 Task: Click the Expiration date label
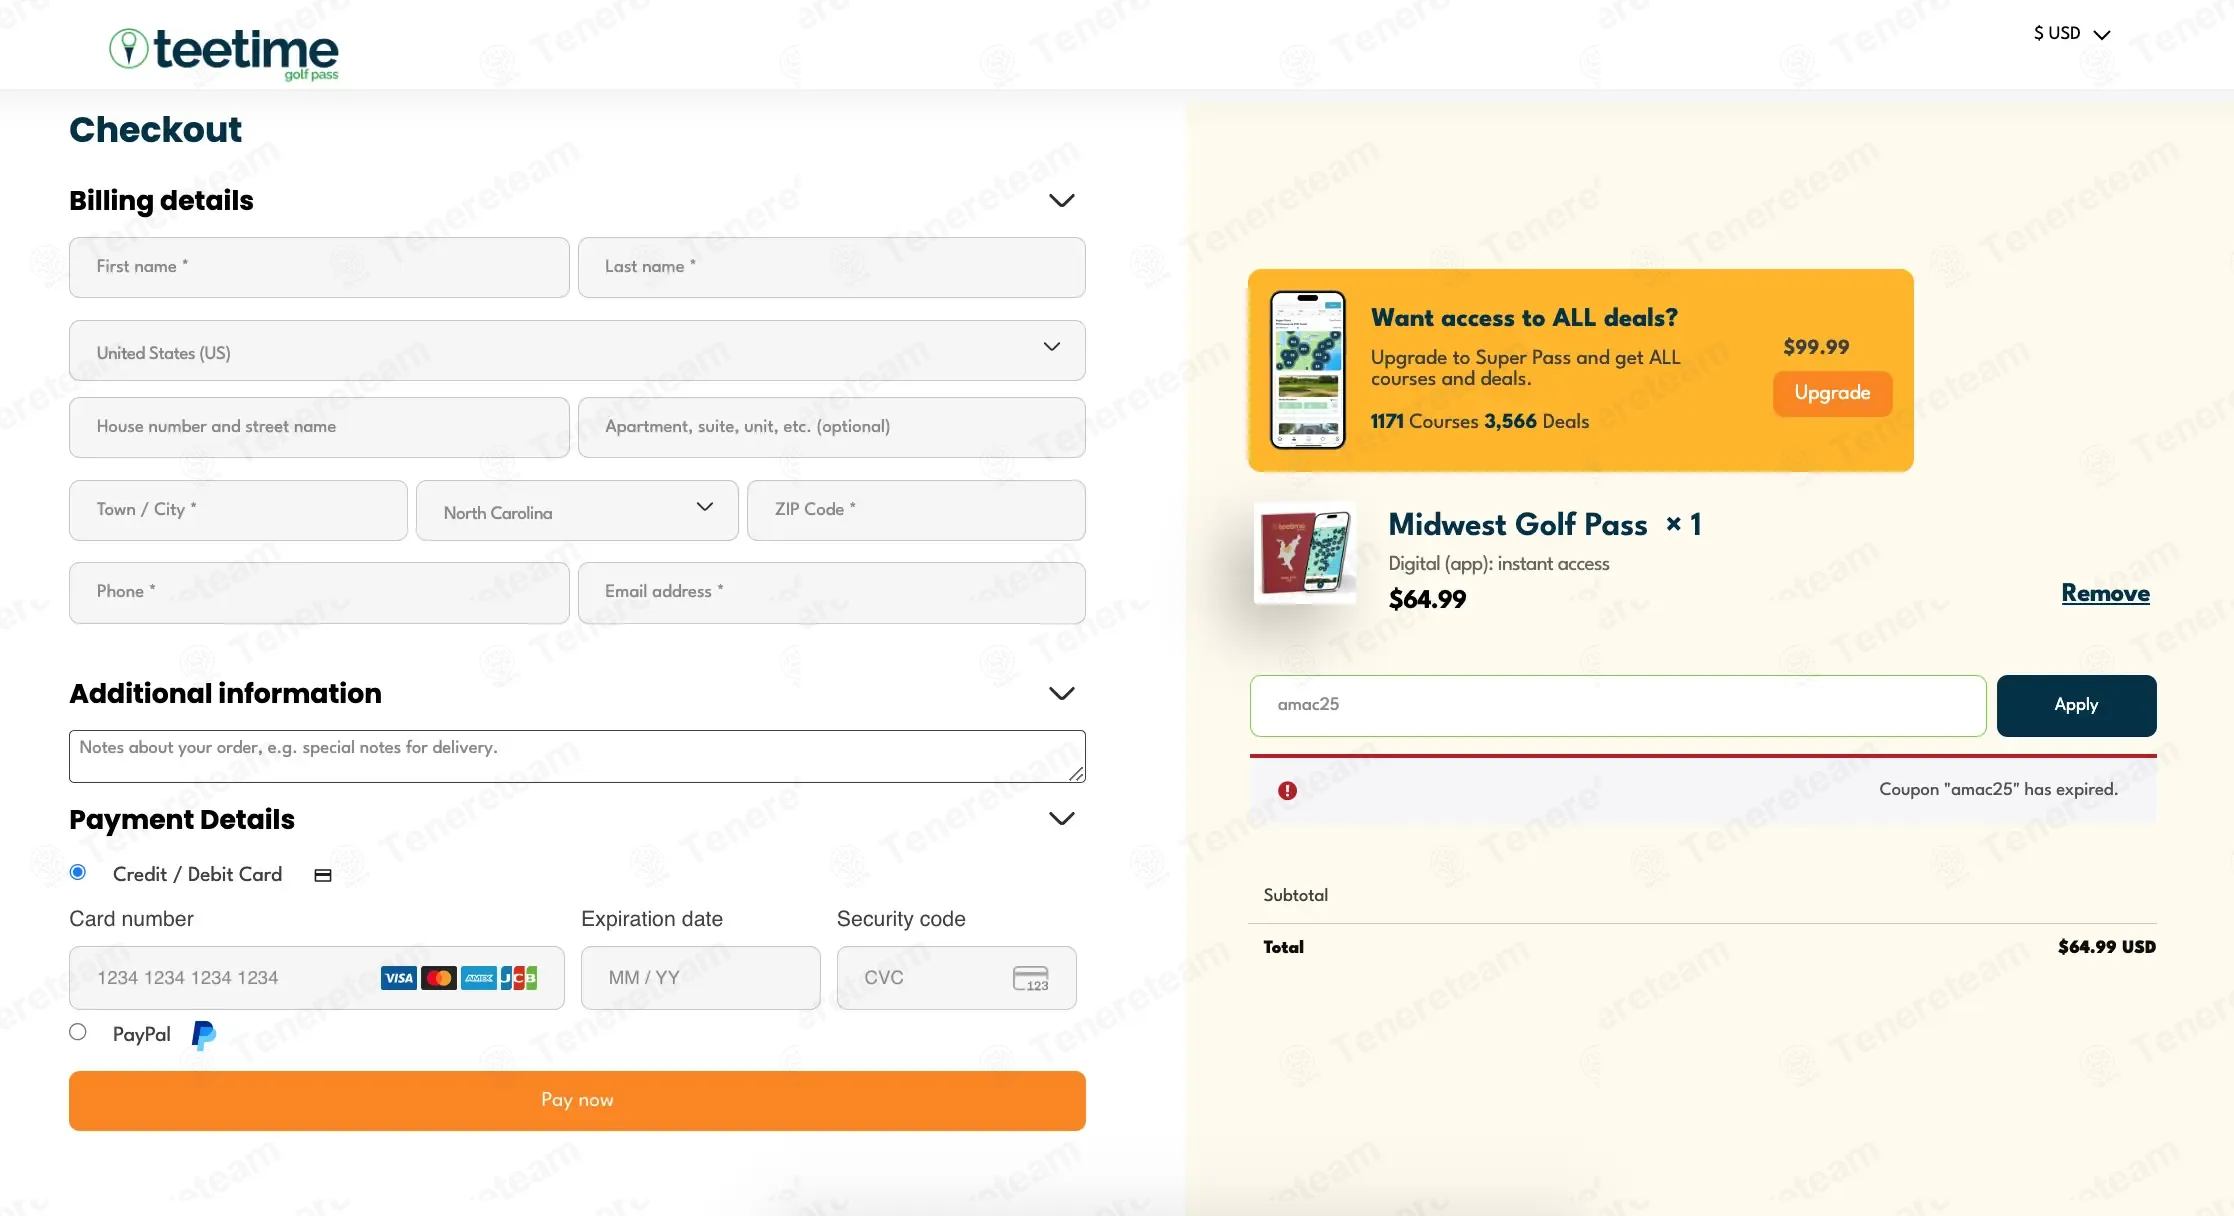pos(652,919)
